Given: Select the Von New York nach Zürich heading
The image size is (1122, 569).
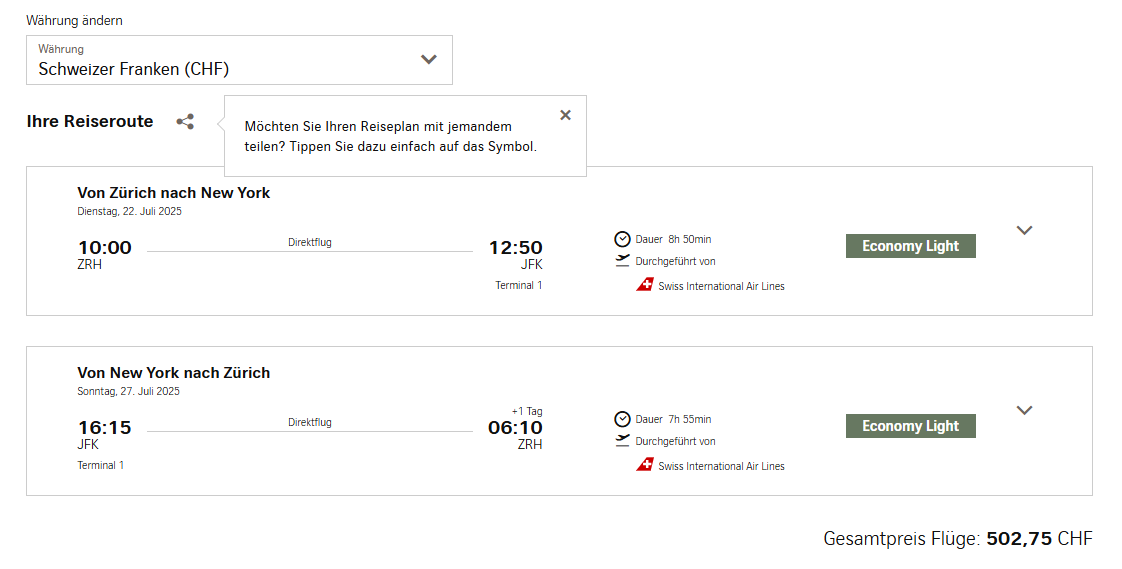Looking at the screenshot, I should tap(174, 373).
